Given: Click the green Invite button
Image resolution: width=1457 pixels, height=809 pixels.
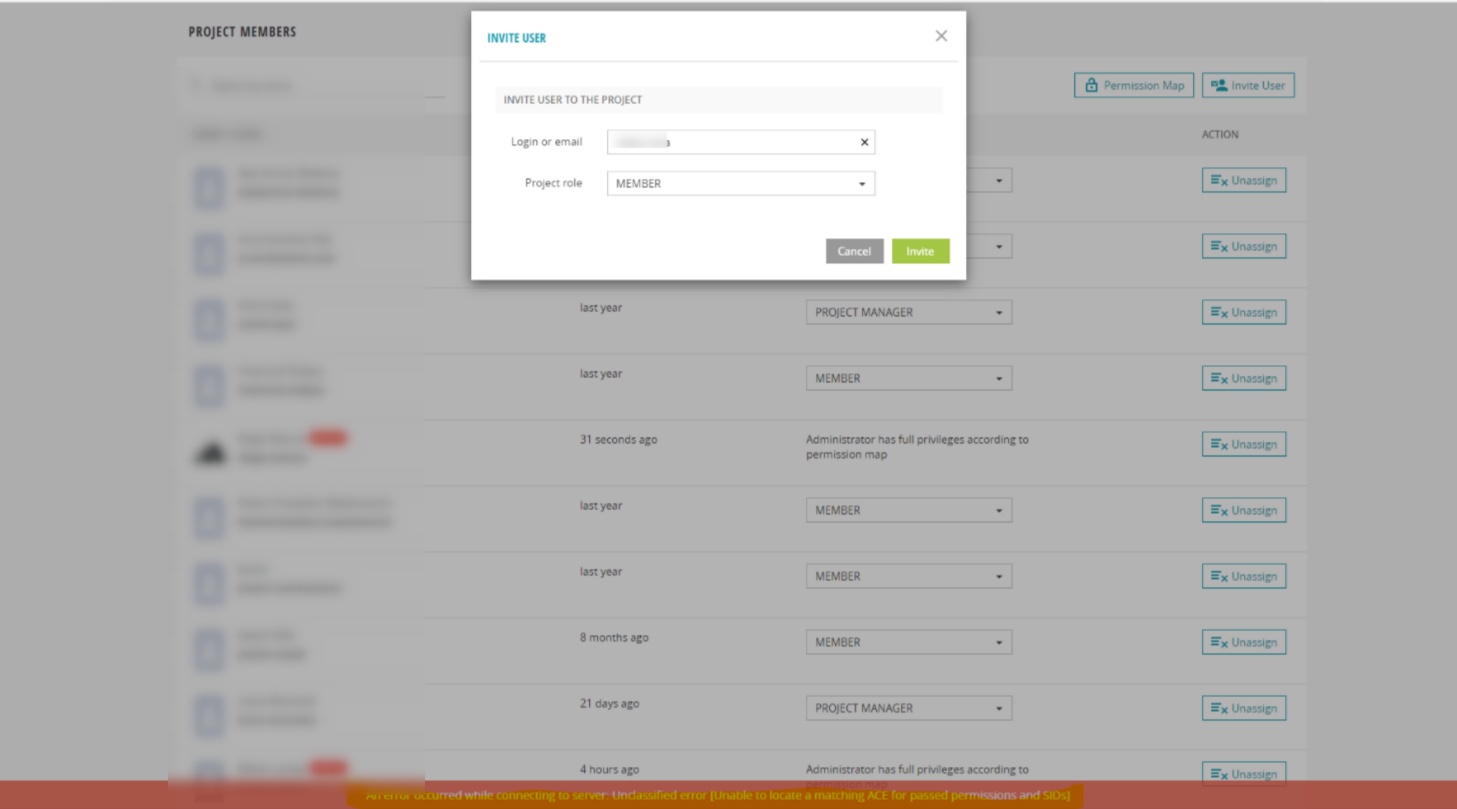Looking at the screenshot, I should (918, 251).
